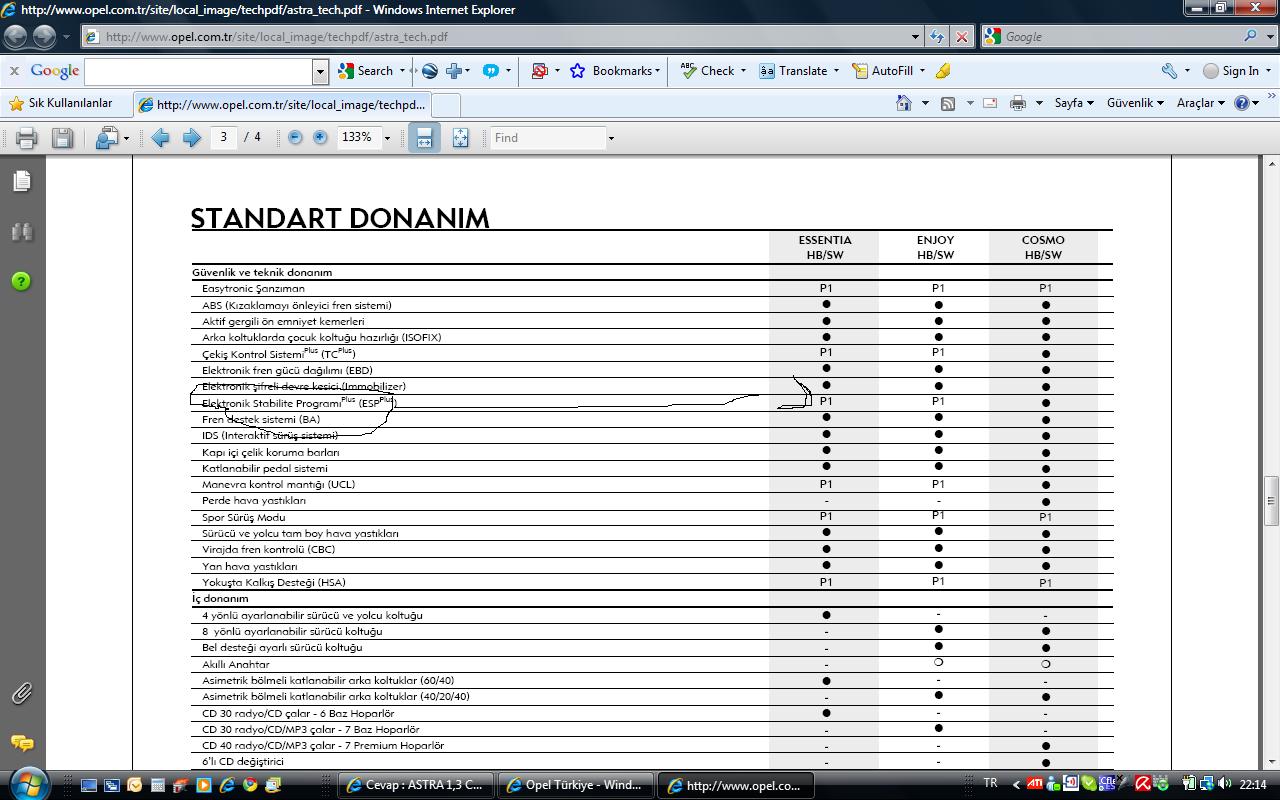Save a copy with the floppy disk icon
Image resolution: width=1280 pixels, height=800 pixels.
click(x=62, y=138)
